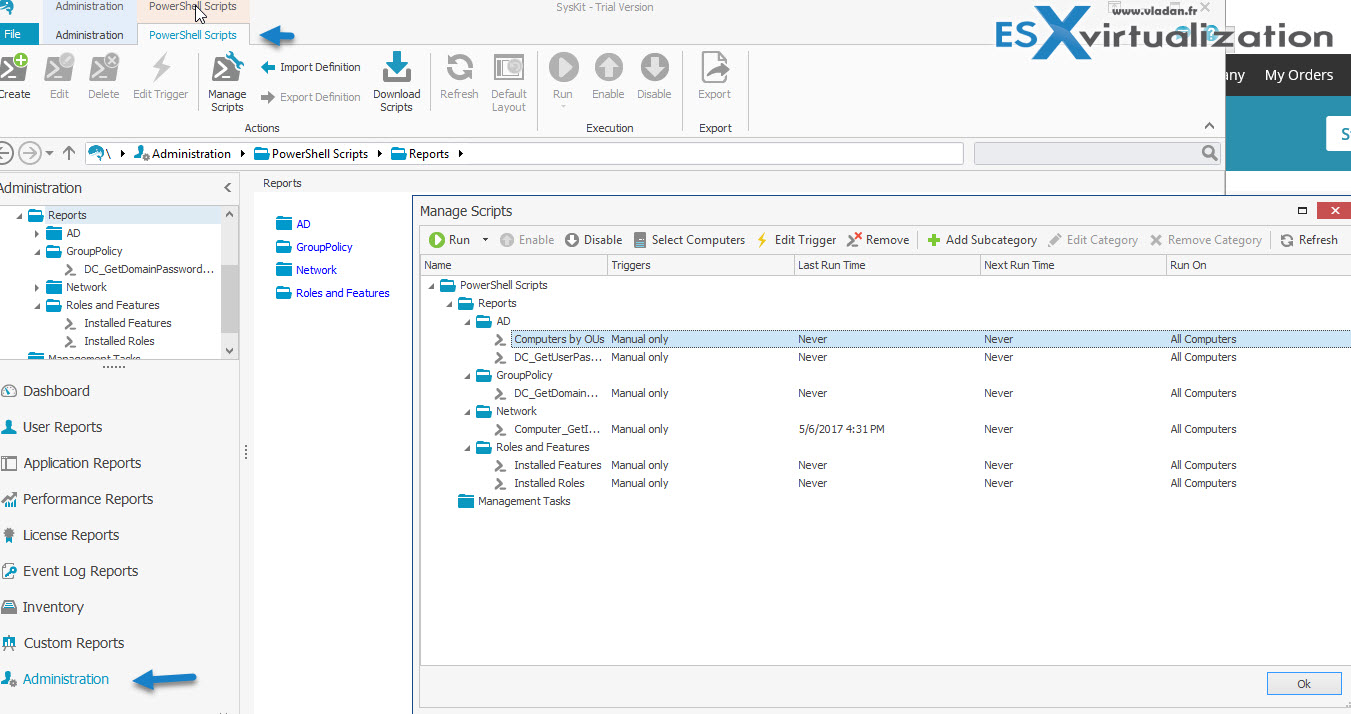The height and width of the screenshot is (714, 1351).
Task: Click the Run icon in Execution group
Action: click(x=563, y=68)
